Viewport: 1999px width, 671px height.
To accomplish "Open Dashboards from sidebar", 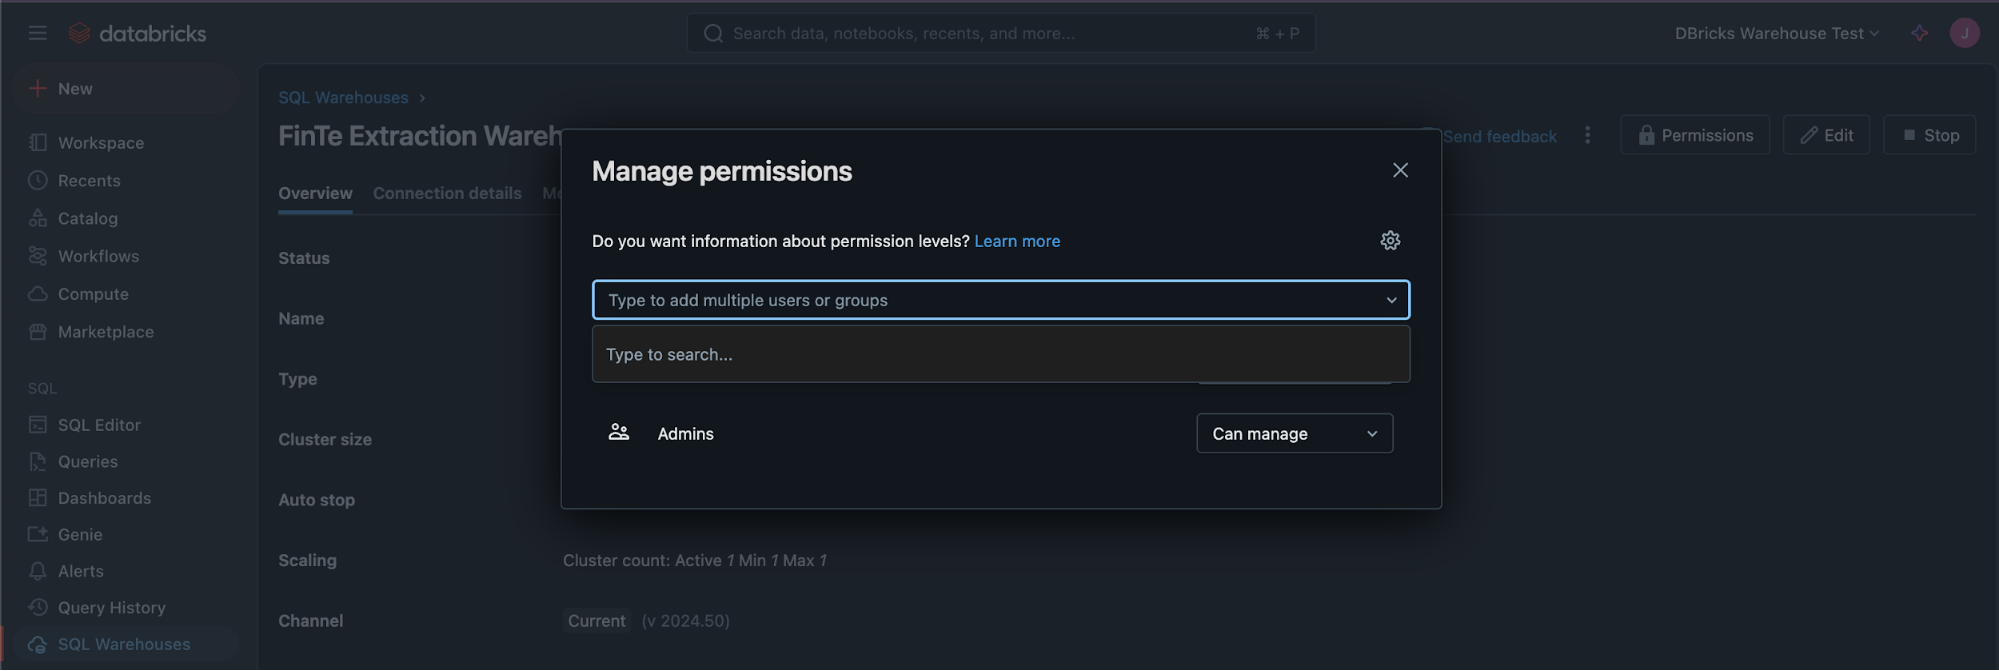I will (x=104, y=498).
